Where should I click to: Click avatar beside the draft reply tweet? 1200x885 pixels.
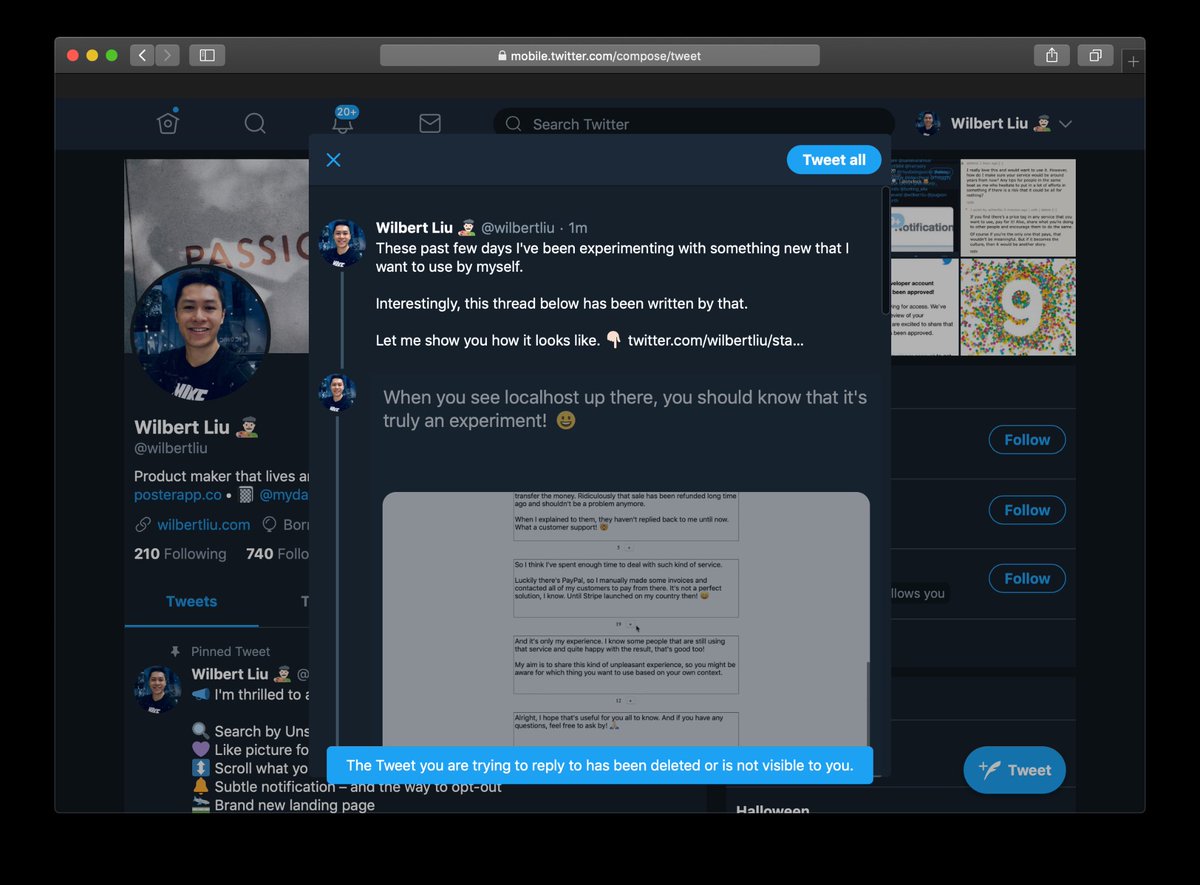[338, 392]
